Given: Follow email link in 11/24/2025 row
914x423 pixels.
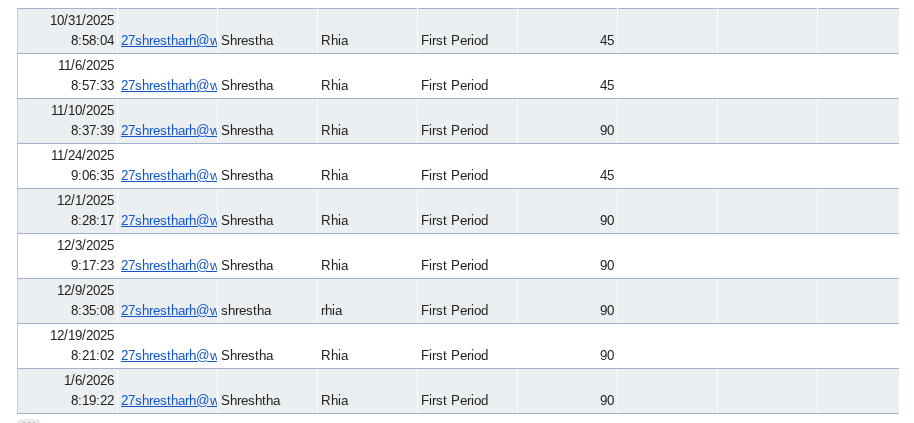Looking at the screenshot, I should 168,176.
